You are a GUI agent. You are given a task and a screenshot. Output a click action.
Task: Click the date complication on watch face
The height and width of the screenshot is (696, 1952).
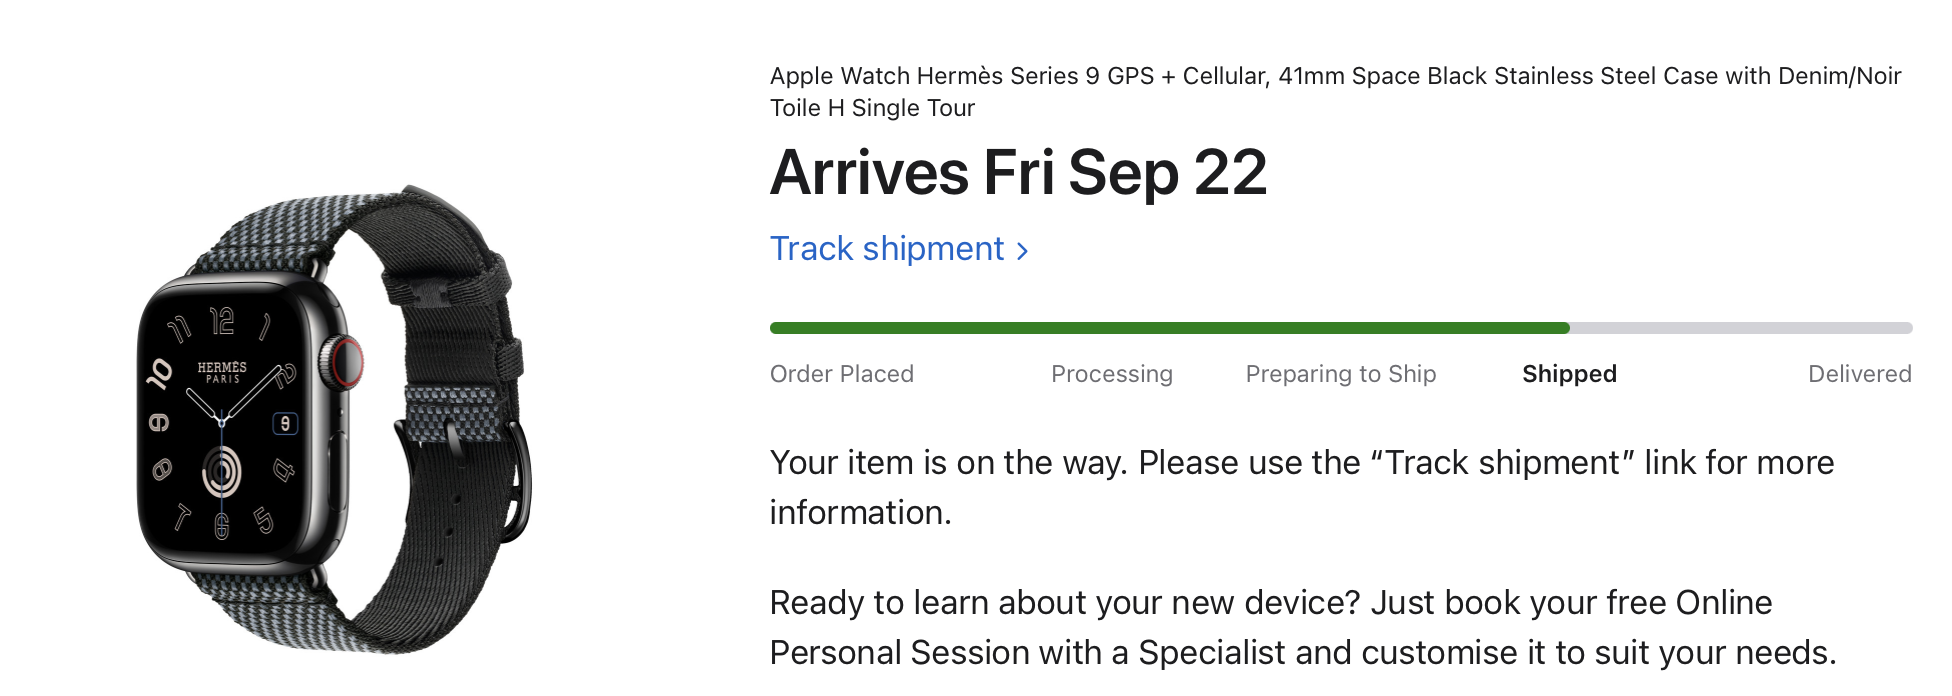(285, 423)
